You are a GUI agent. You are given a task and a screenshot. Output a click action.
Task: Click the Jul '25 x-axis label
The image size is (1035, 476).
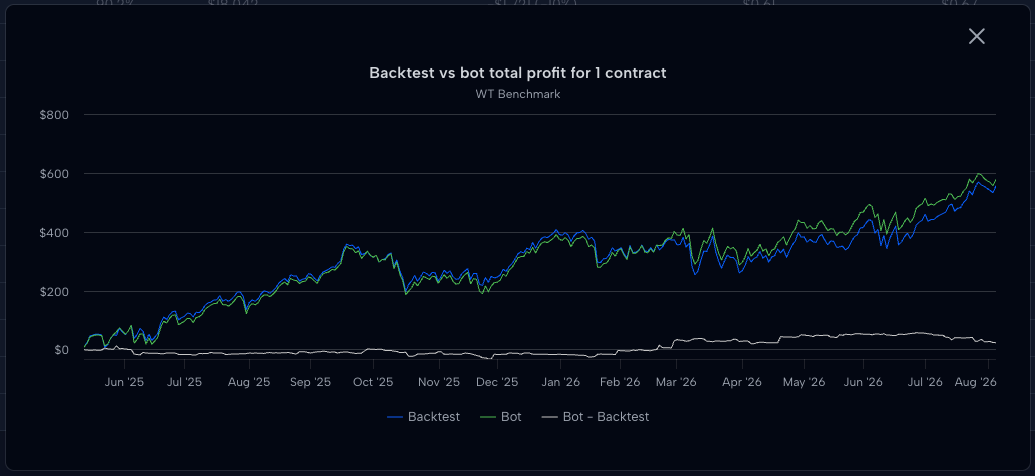tap(185, 382)
